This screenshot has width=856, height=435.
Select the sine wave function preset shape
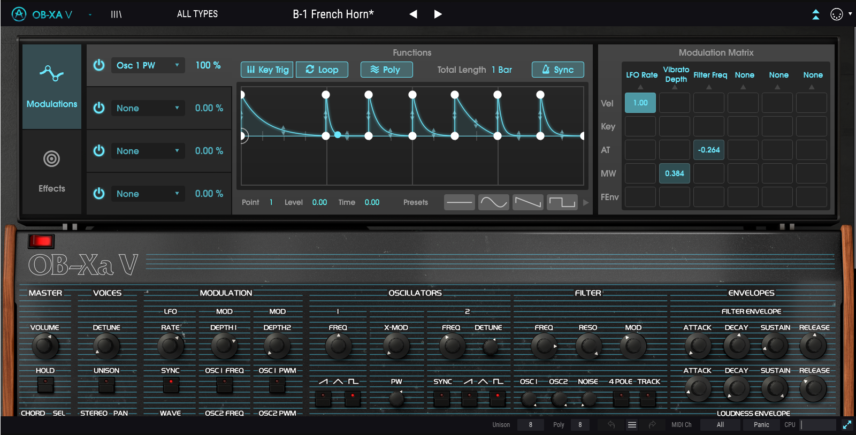click(x=494, y=202)
